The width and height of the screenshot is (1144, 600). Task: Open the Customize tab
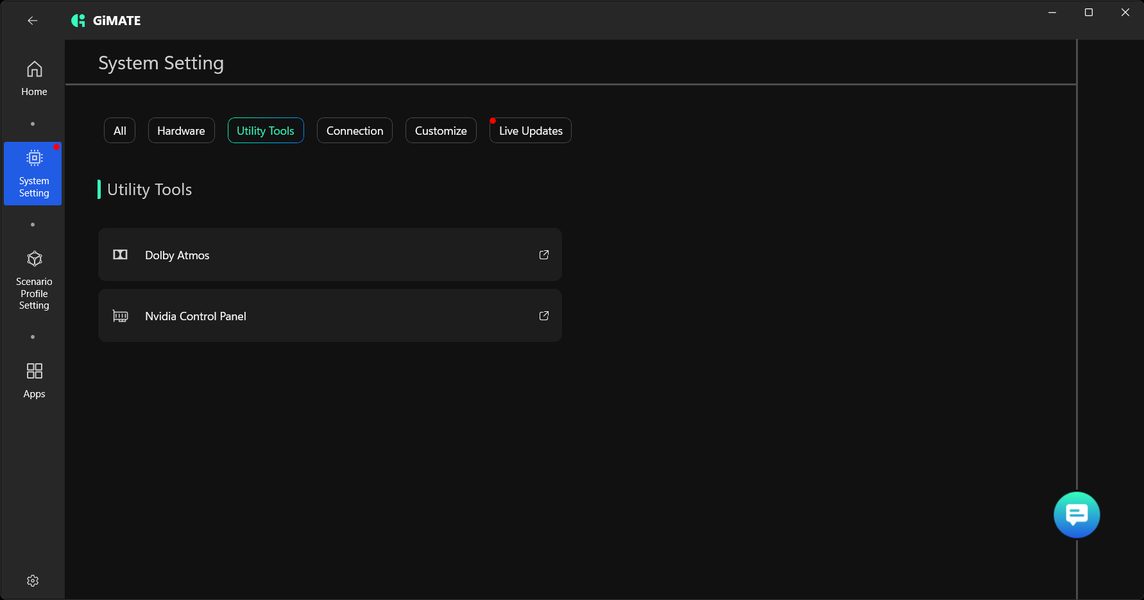coord(441,131)
